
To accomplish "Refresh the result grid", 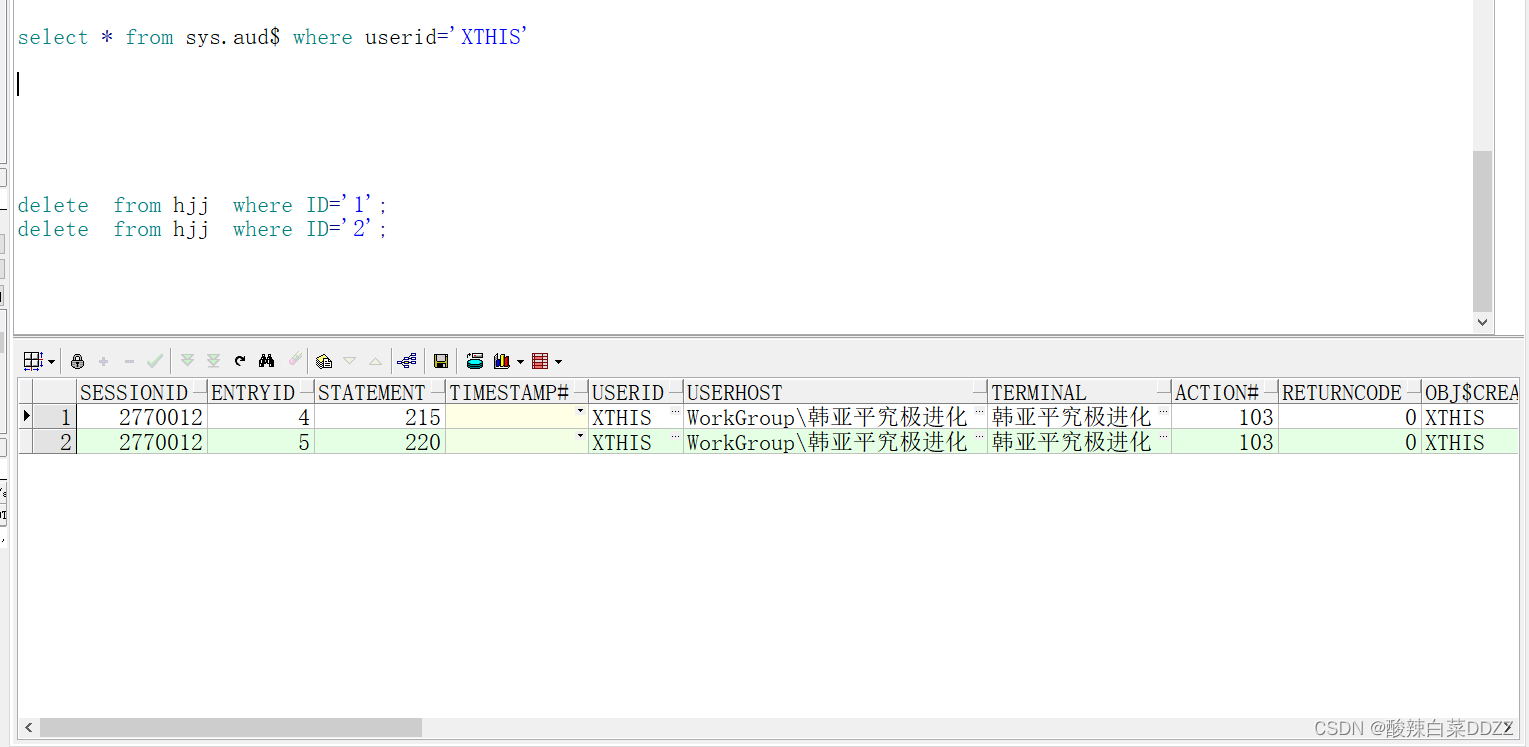I will (239, 360).
